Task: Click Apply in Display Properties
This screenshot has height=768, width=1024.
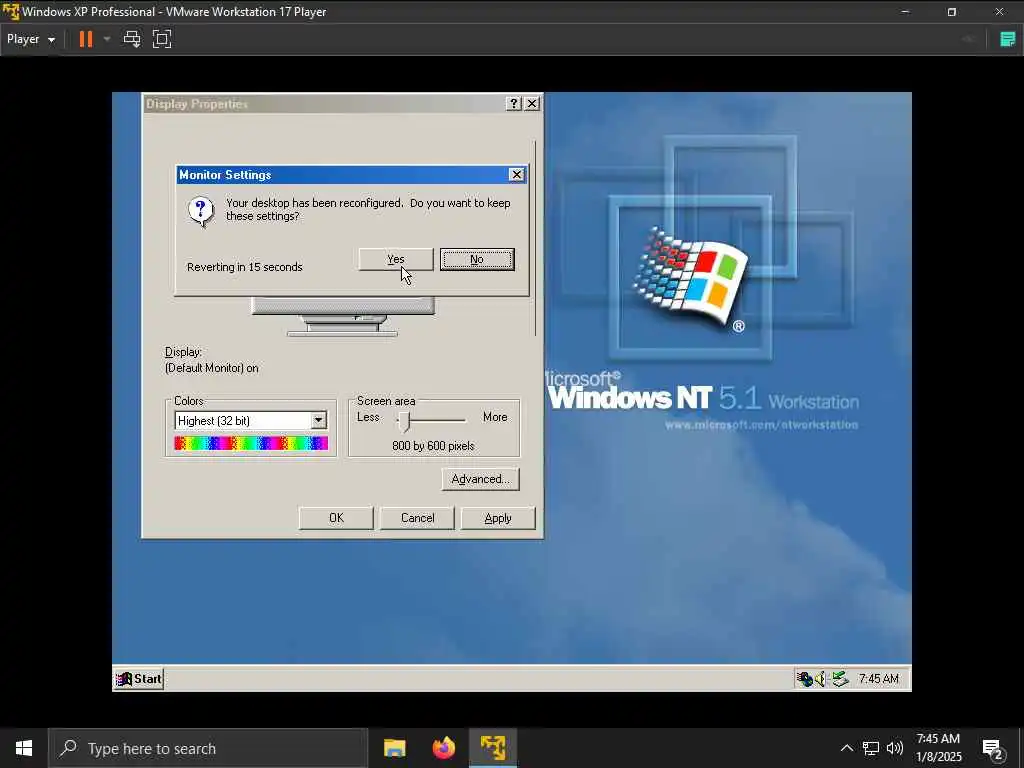Action: click(498, 518)
